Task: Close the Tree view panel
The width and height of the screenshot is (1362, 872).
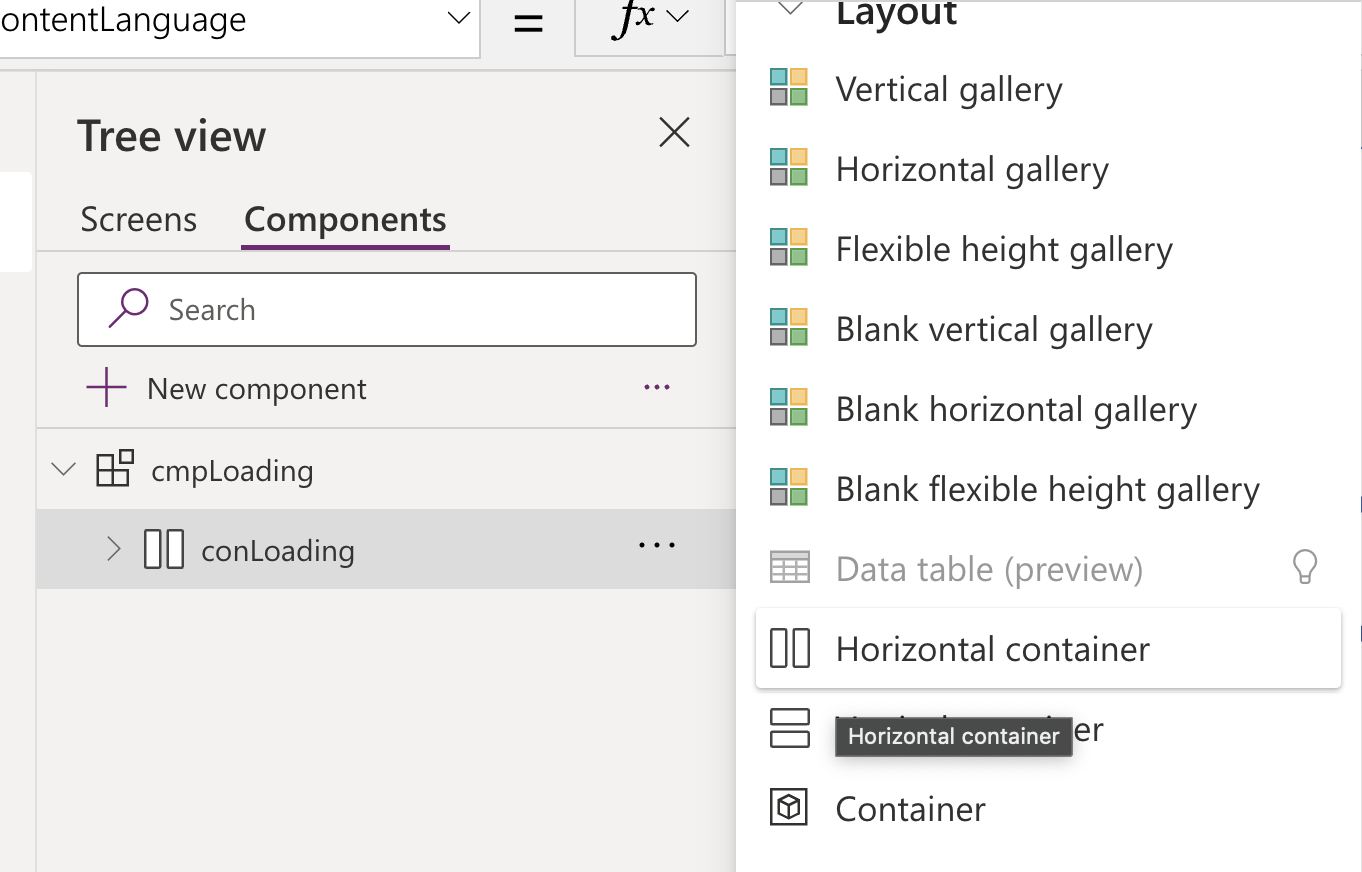Action: (x=674, y=132)
